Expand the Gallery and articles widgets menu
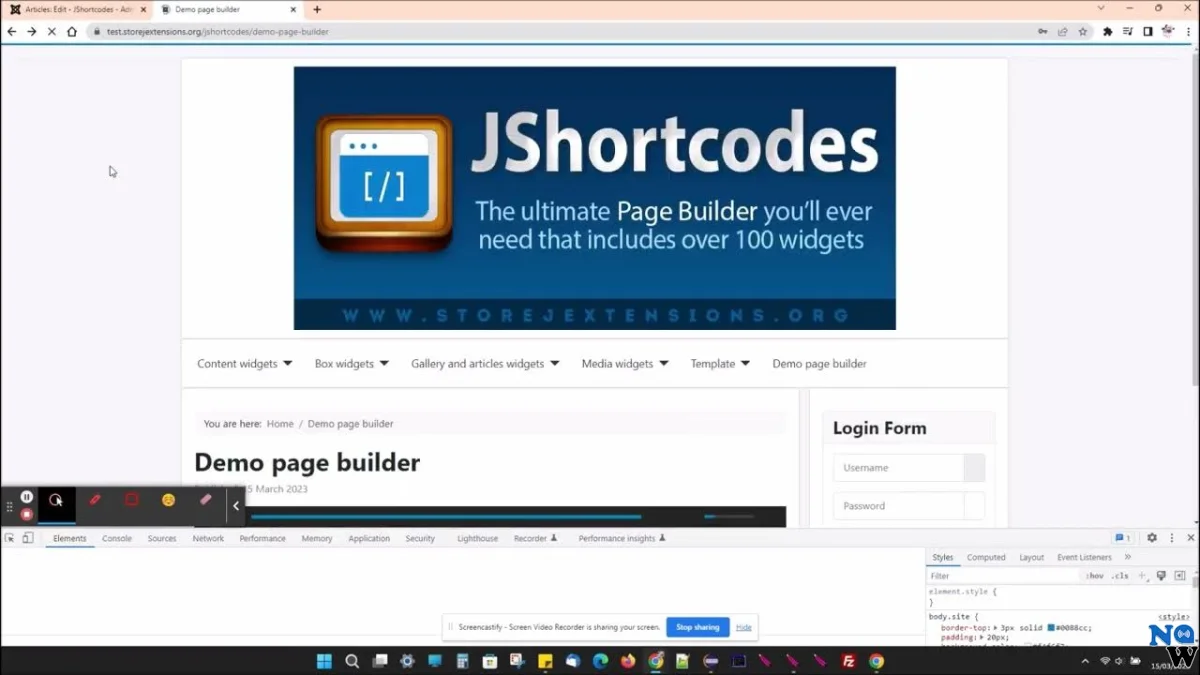The image size is (1200, 675). (x=485, y=364)
